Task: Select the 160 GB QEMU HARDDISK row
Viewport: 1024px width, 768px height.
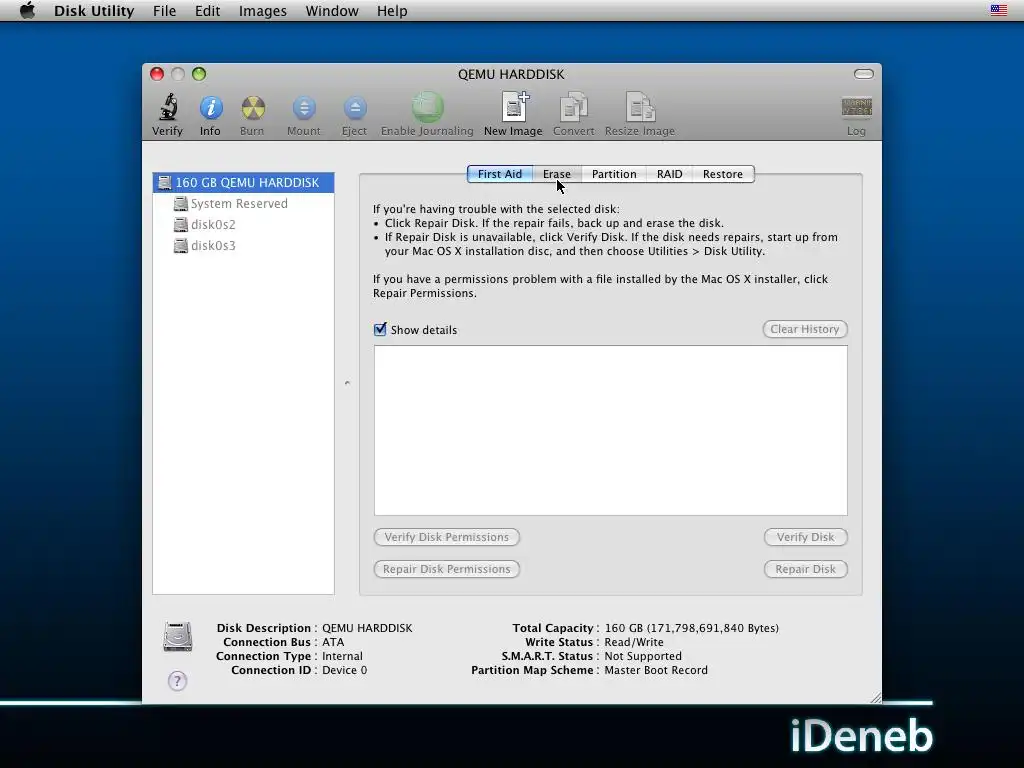Action: tap(244, 183)
